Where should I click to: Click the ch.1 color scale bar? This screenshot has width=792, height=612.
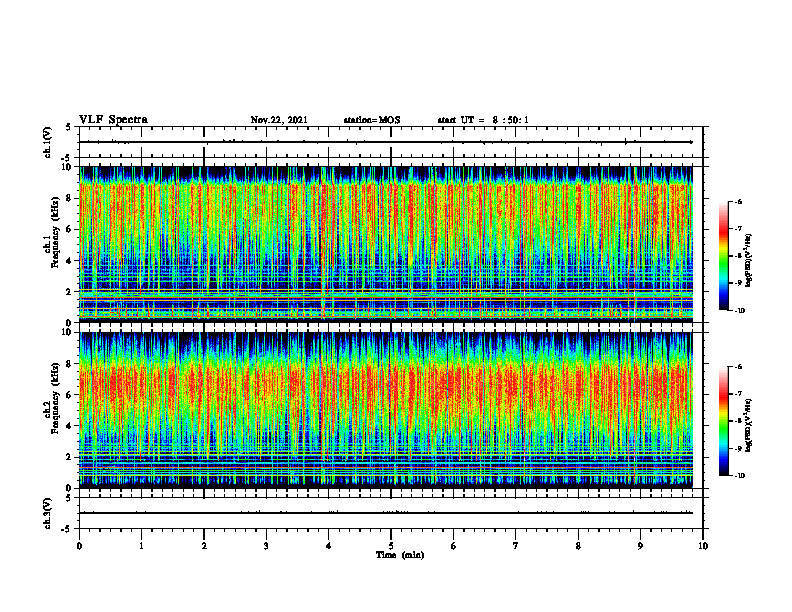click(724, 256)
